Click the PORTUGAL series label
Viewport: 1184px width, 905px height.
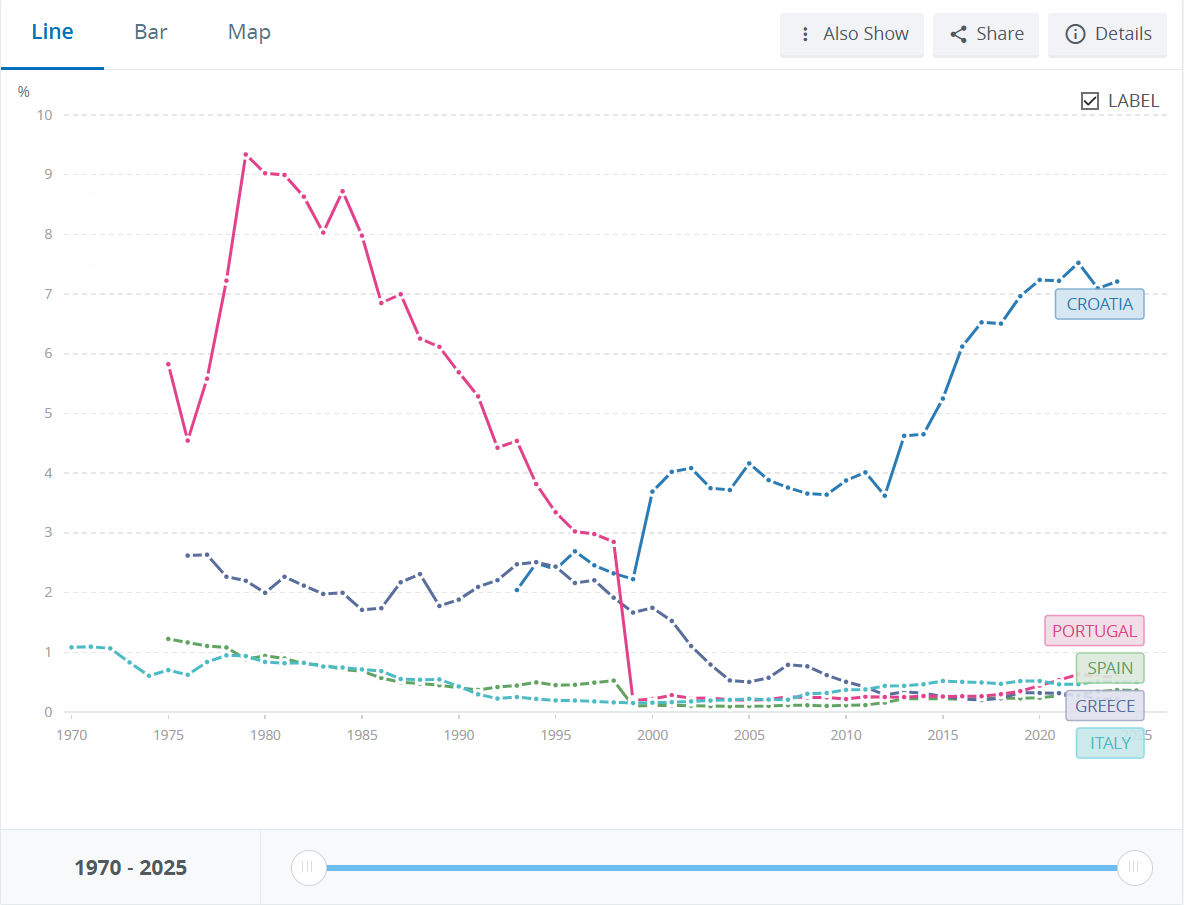(x=1094, y=631)
